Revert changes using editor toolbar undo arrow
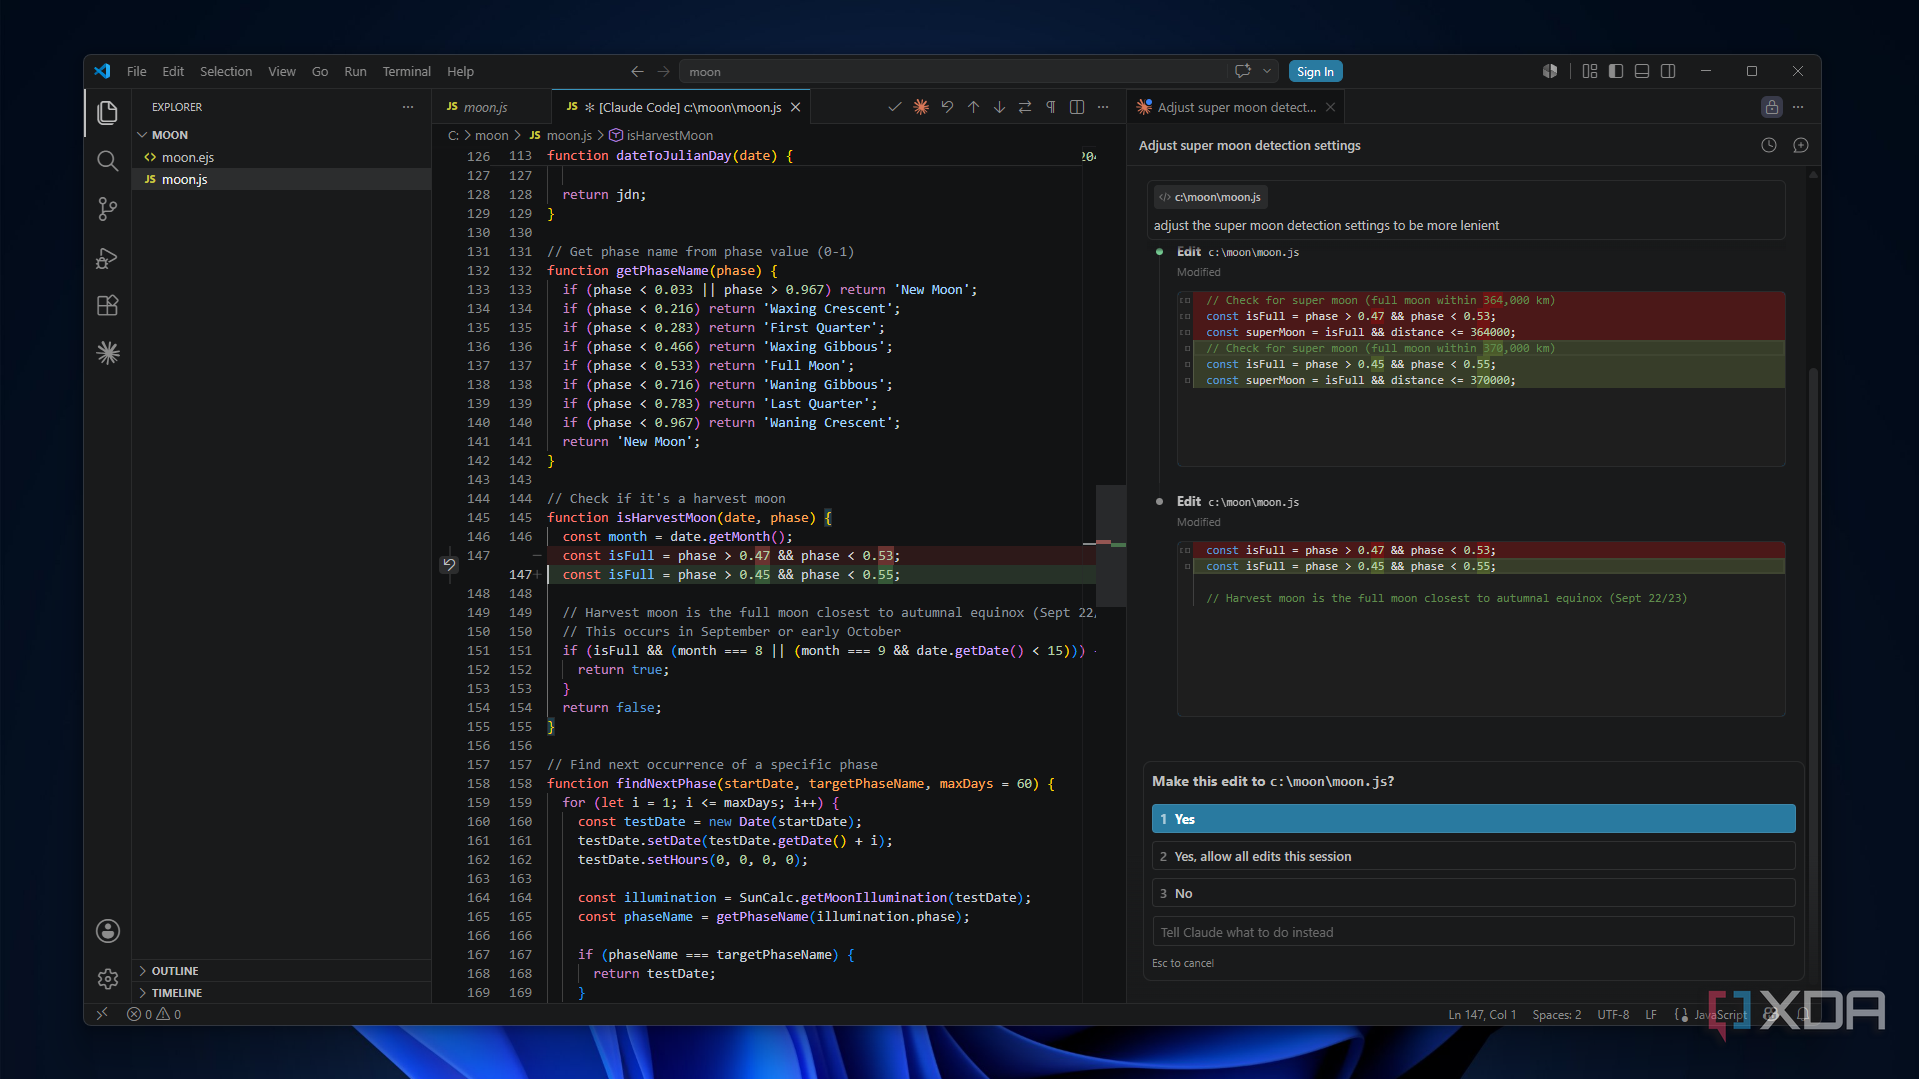 (947, 107)
